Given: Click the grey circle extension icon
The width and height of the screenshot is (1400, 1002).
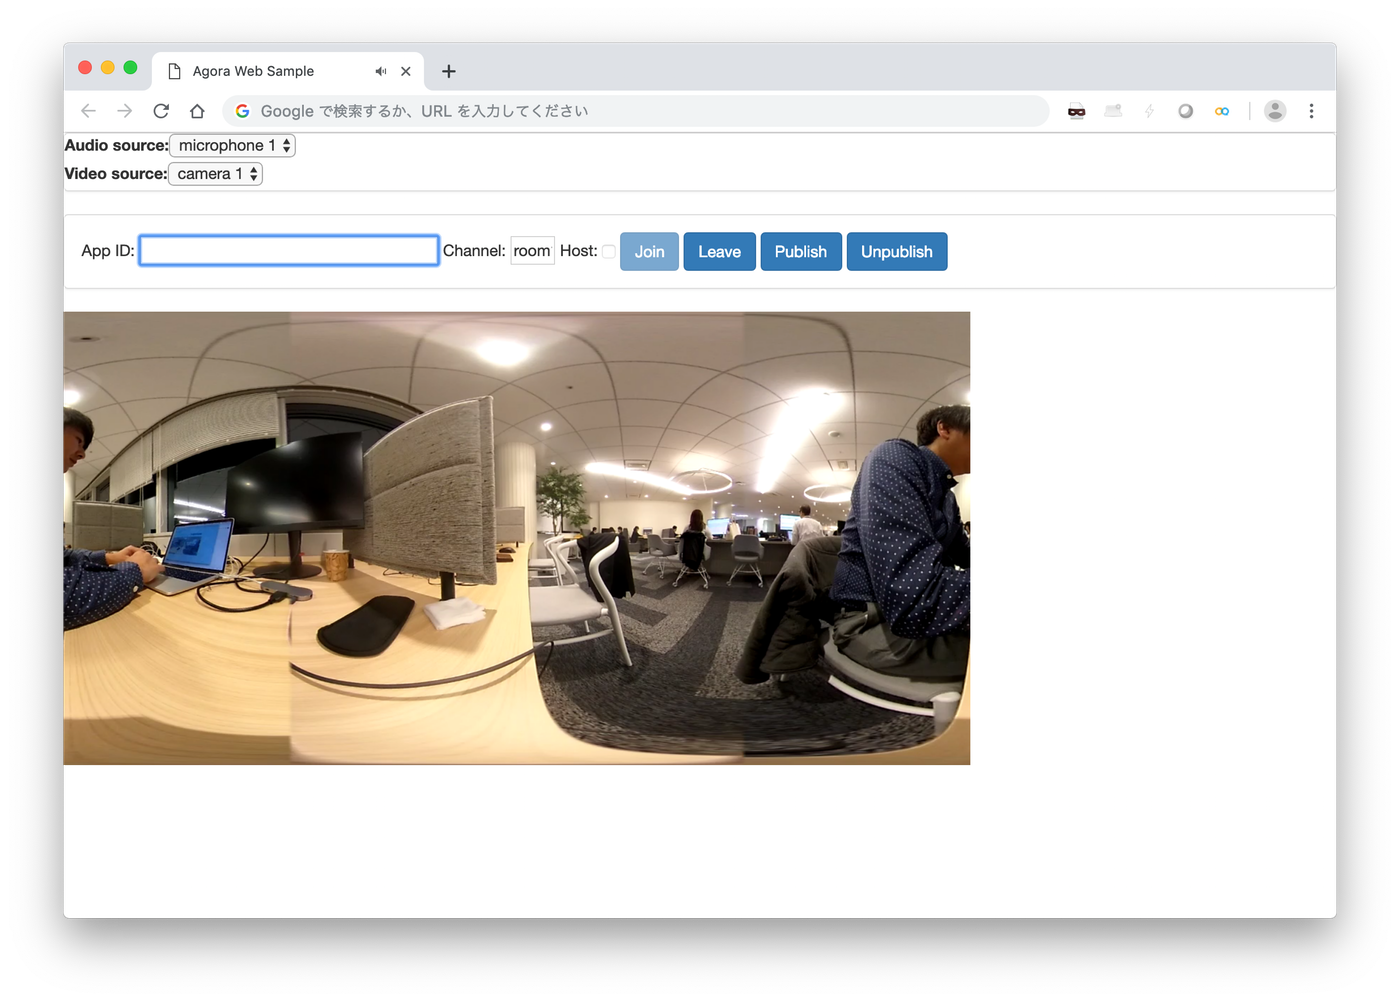Looking at the screenshot, I should click(1186, 111).
